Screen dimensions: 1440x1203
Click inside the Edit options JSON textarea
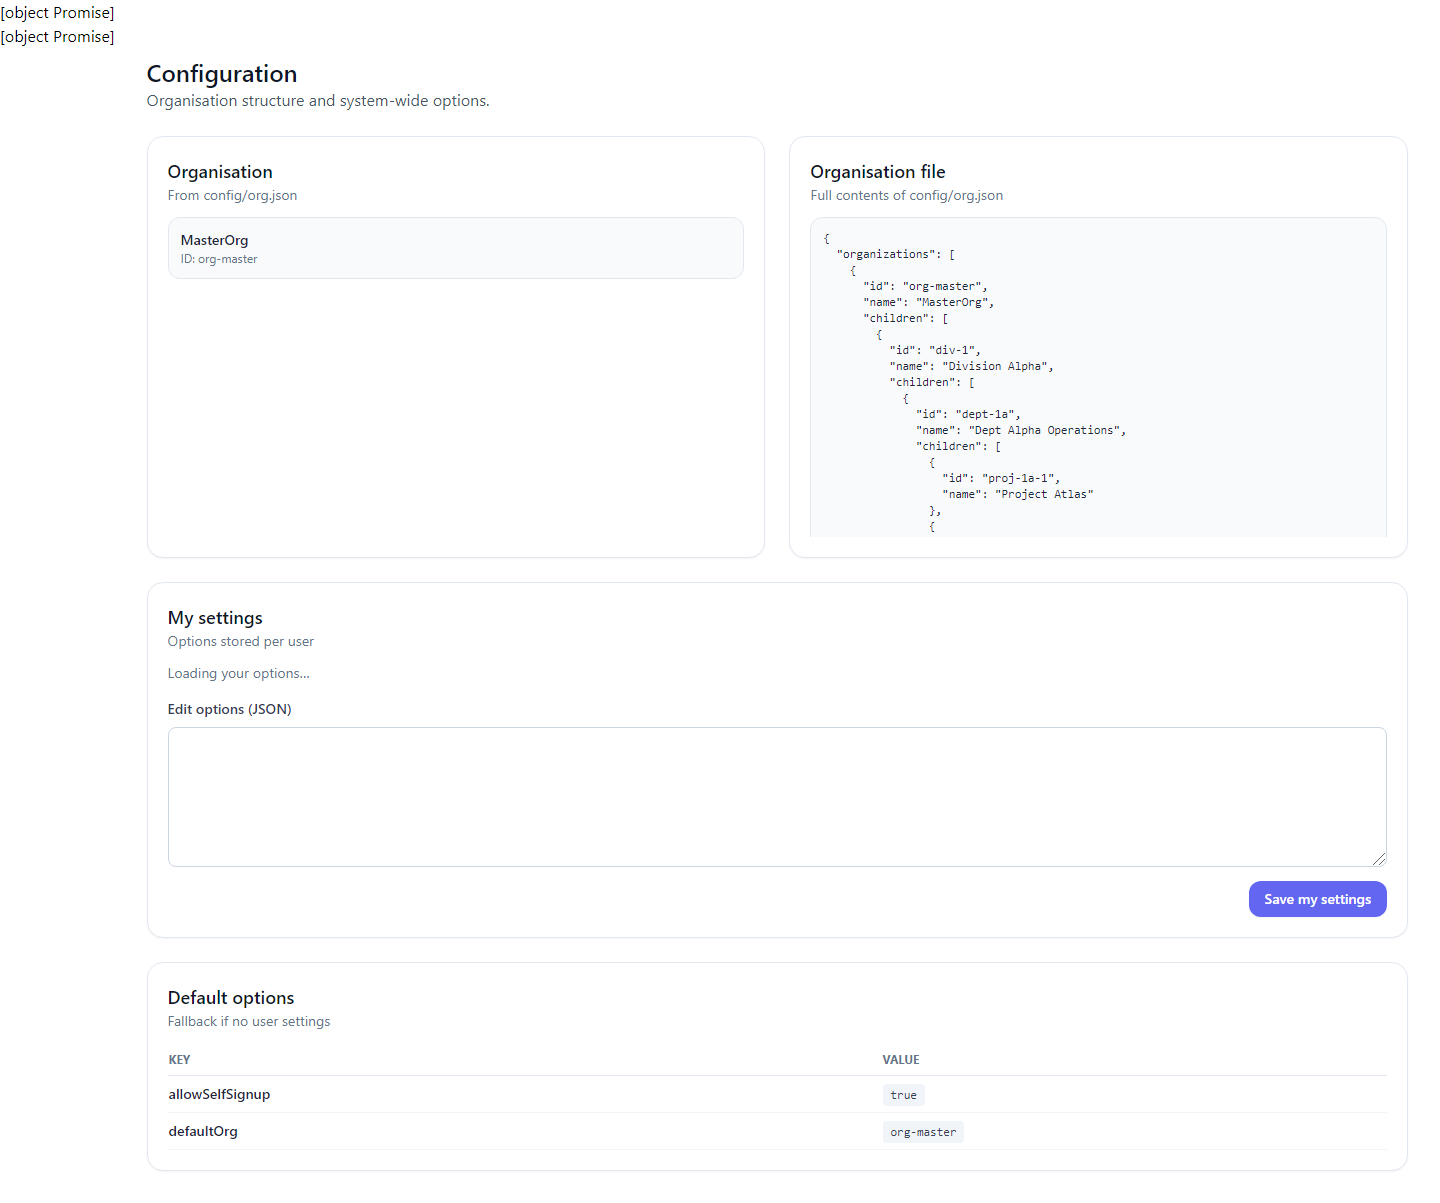click(x=776, y=795)
